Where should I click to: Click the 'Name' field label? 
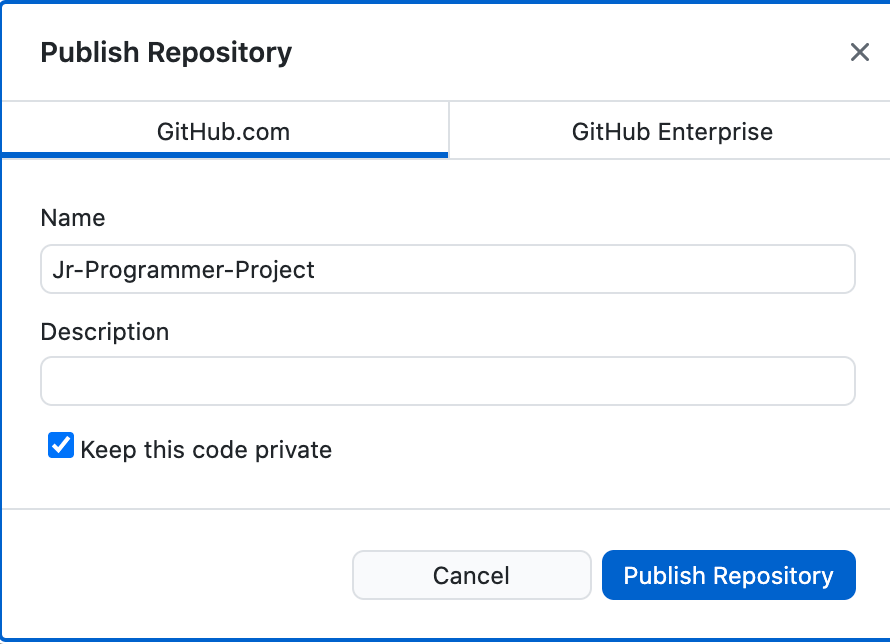pos(73,217)
